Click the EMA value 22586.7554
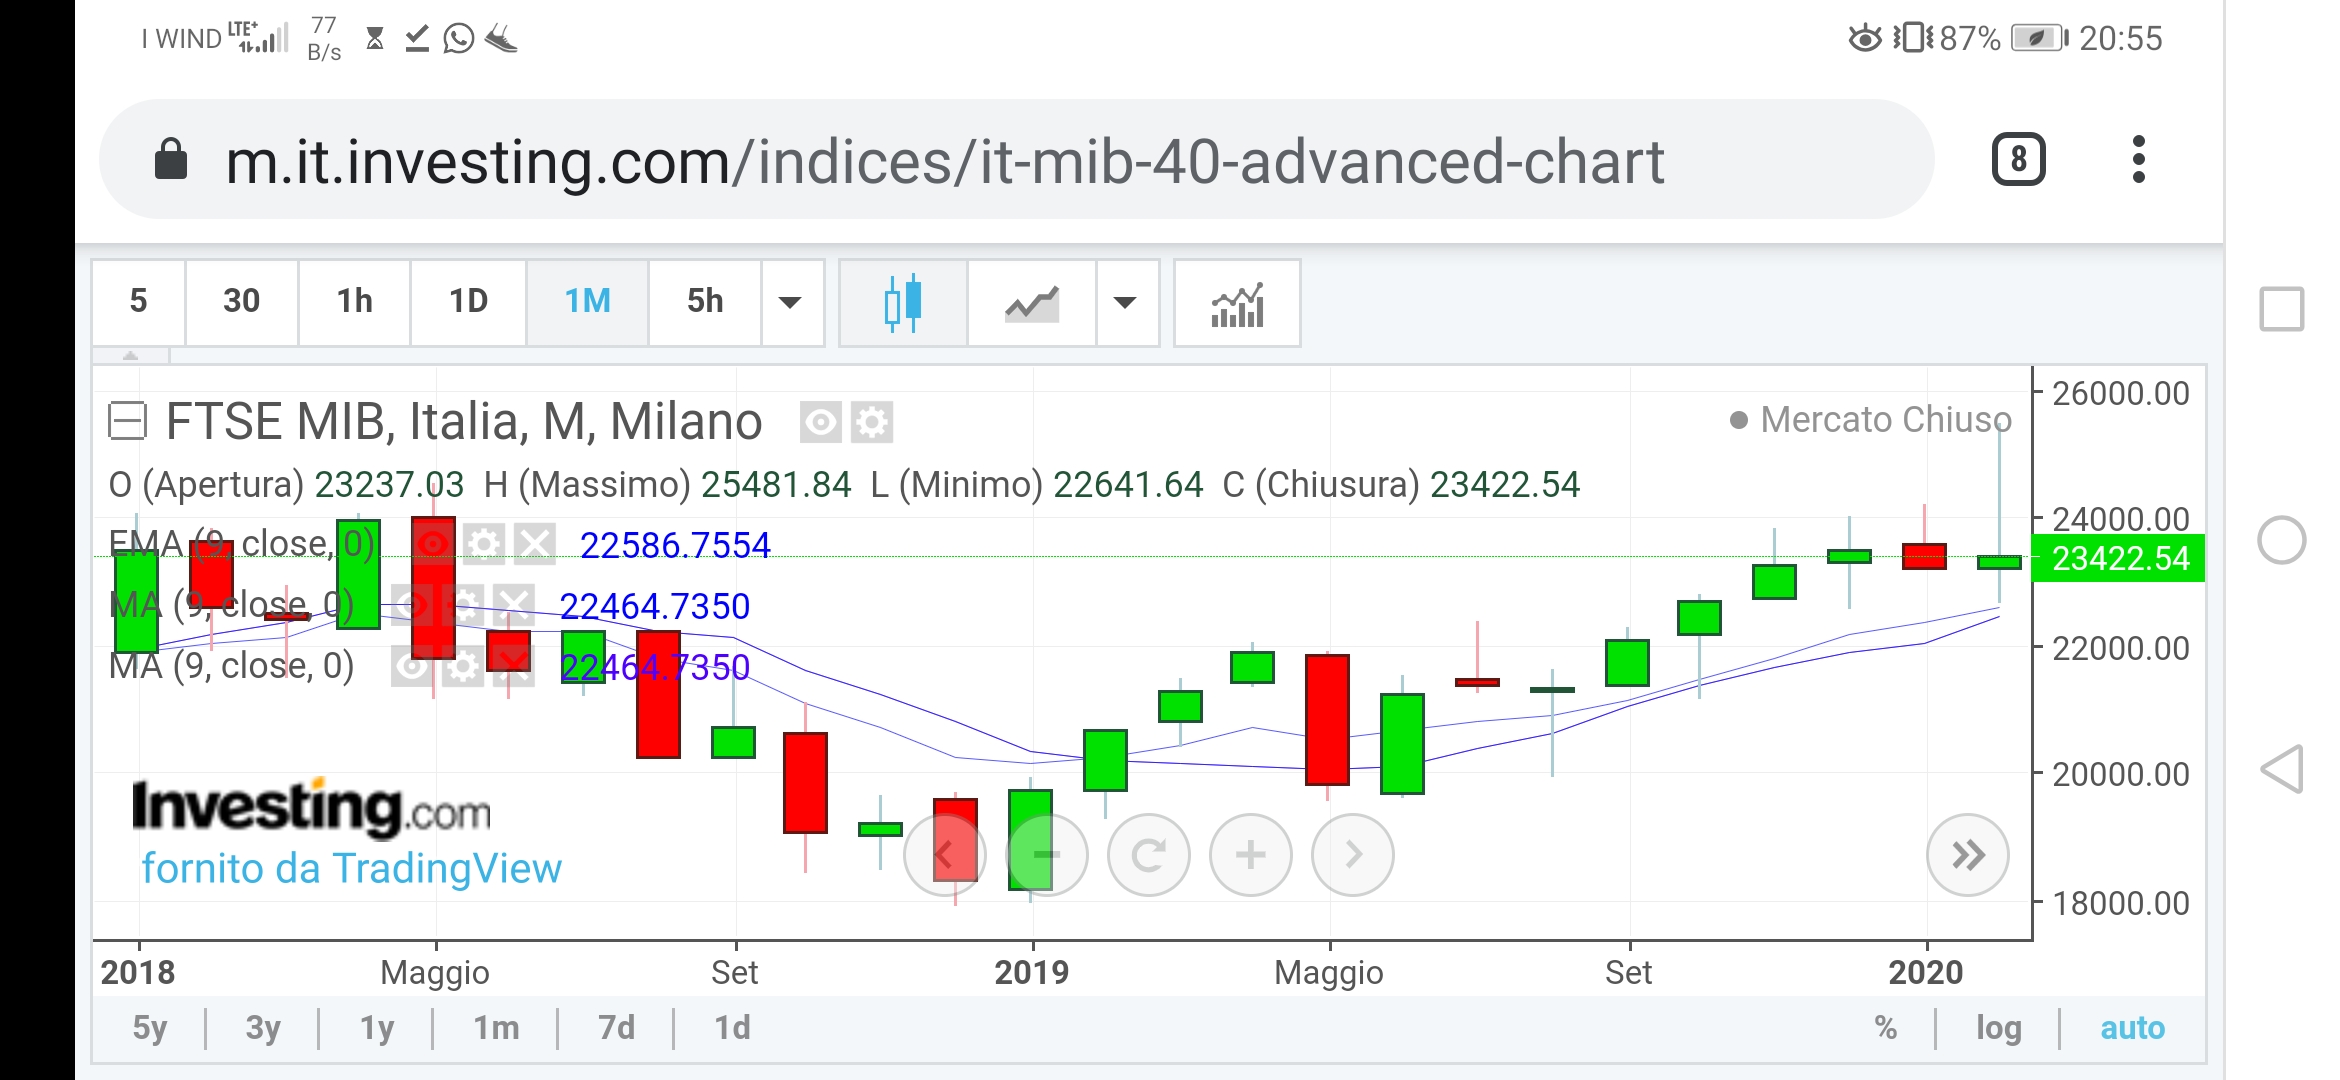The height and width of the screenshot is (1080, 2340). 675,546
